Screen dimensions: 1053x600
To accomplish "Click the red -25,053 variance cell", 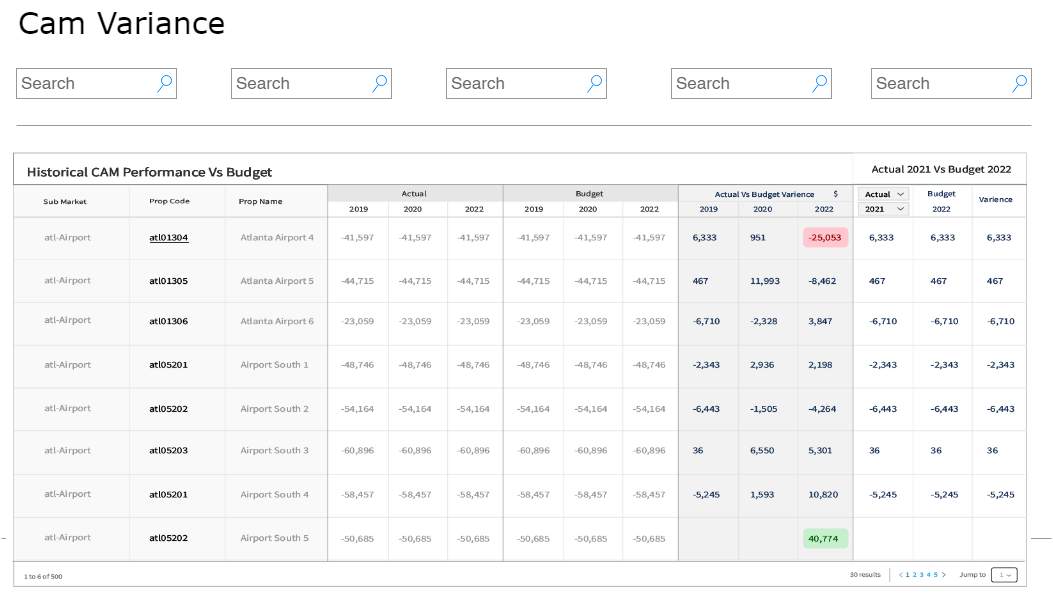I will pyautogui.click(x=825, y=238).
